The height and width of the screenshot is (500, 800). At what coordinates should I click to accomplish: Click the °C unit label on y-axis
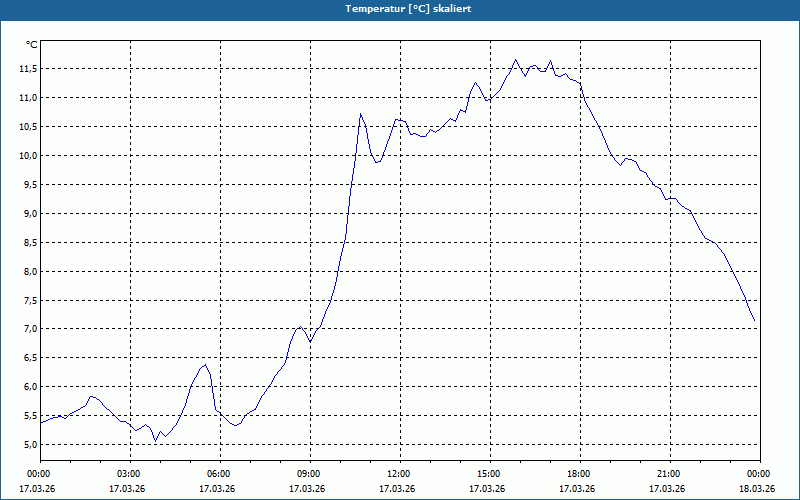click(x=32, y=45)
